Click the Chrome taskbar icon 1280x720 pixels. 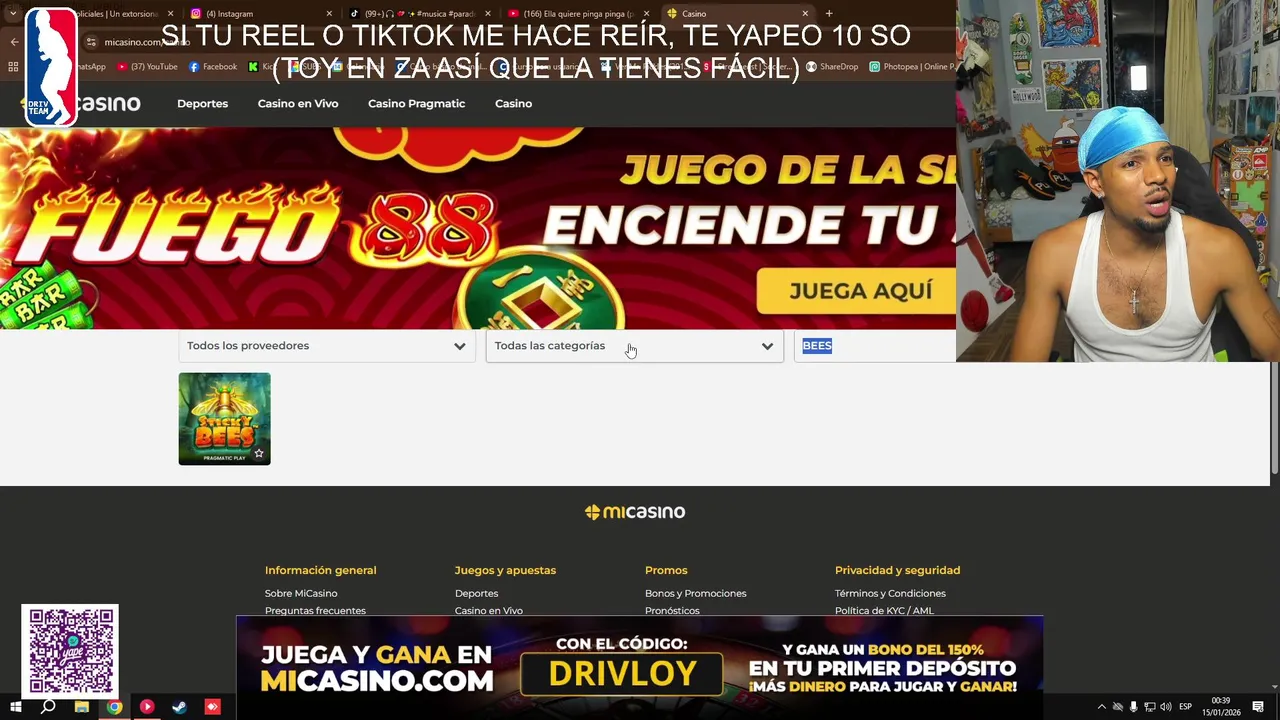[x=115, y=707]
